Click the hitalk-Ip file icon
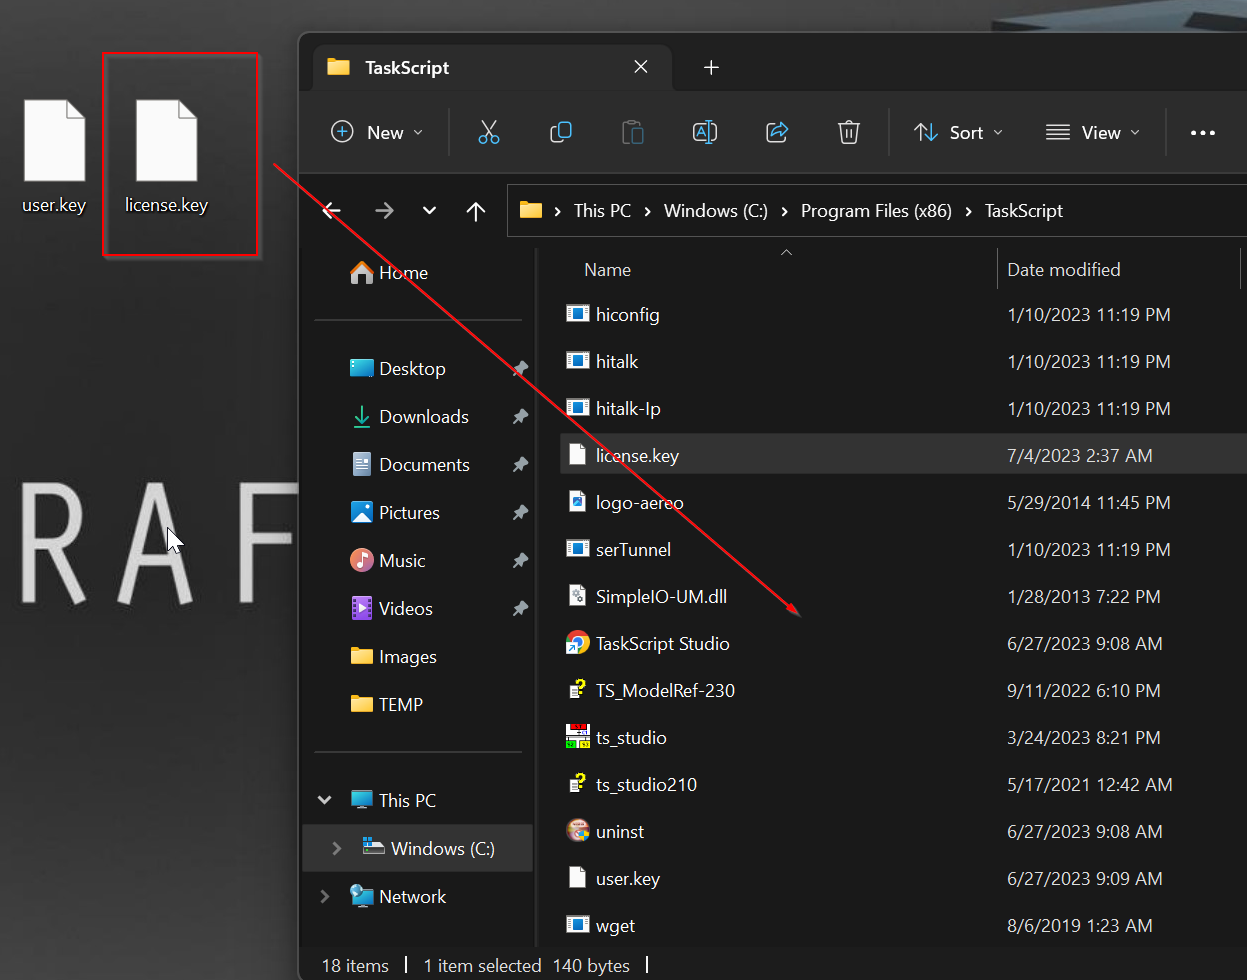This screenshot has width=1247, height=980. point(577,408)
